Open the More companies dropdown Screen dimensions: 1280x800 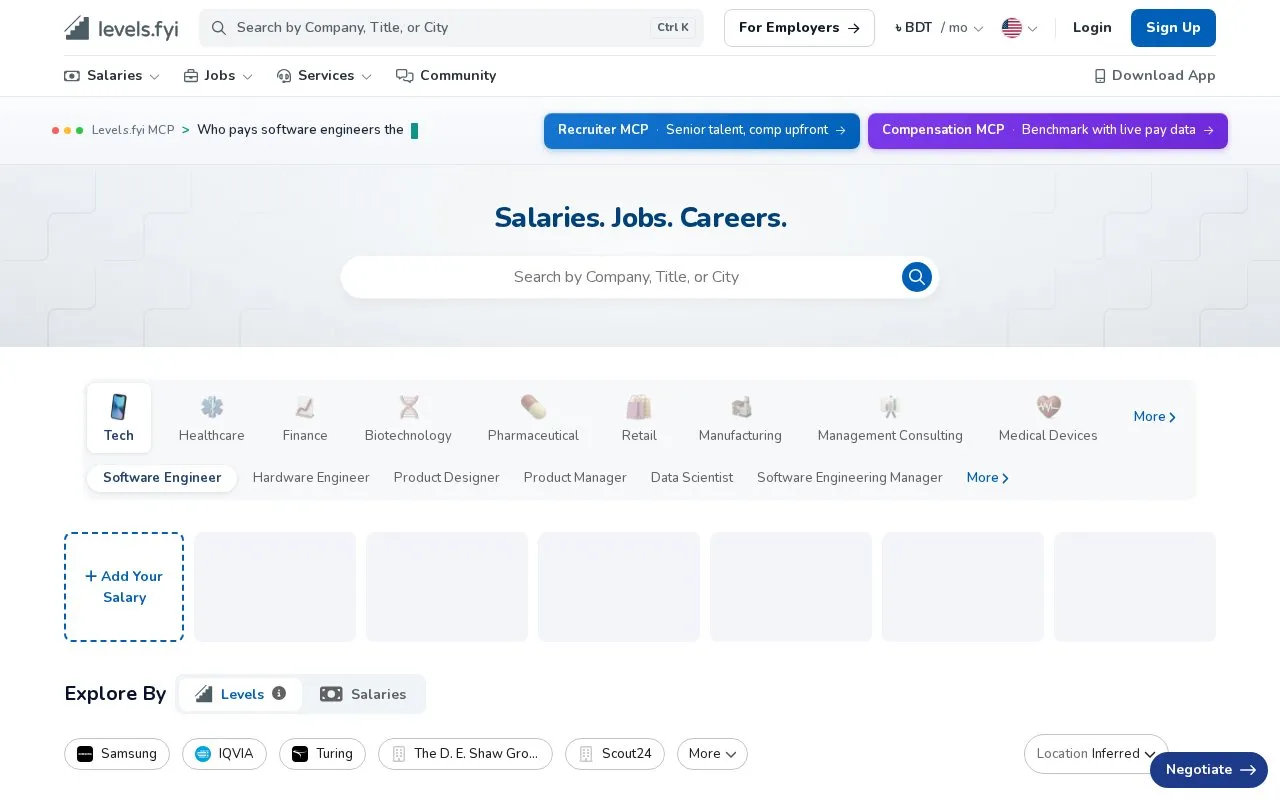tap(712, 754)
